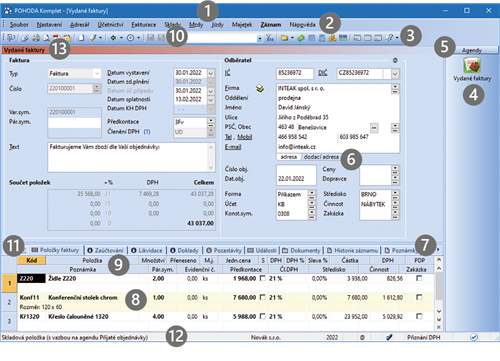Switch to the Likvidace tab
The height and width of the screenshot is (361, 500).
coord(147,250)
